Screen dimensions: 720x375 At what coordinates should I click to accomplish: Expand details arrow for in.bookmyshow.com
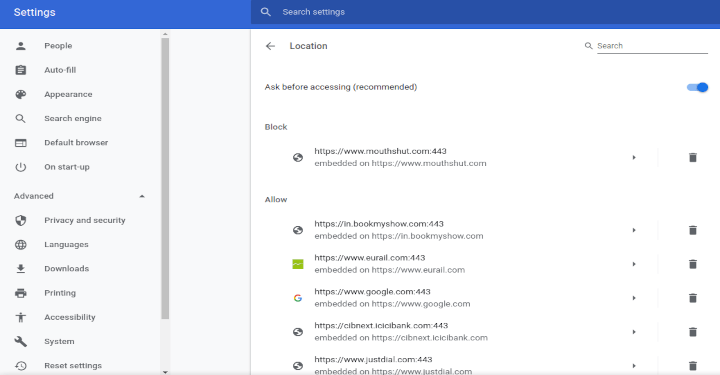point(634,230)
